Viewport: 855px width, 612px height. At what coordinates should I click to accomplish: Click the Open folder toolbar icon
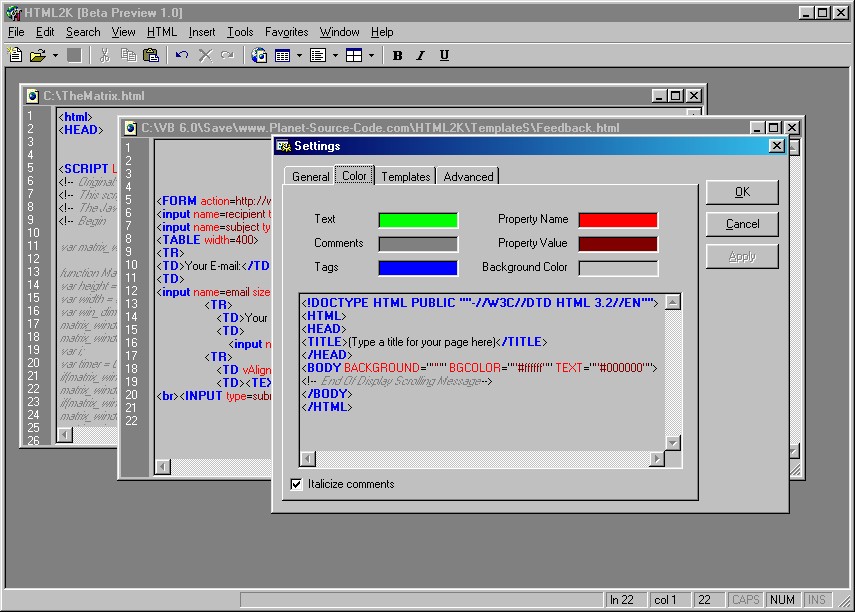click(37, 56)
